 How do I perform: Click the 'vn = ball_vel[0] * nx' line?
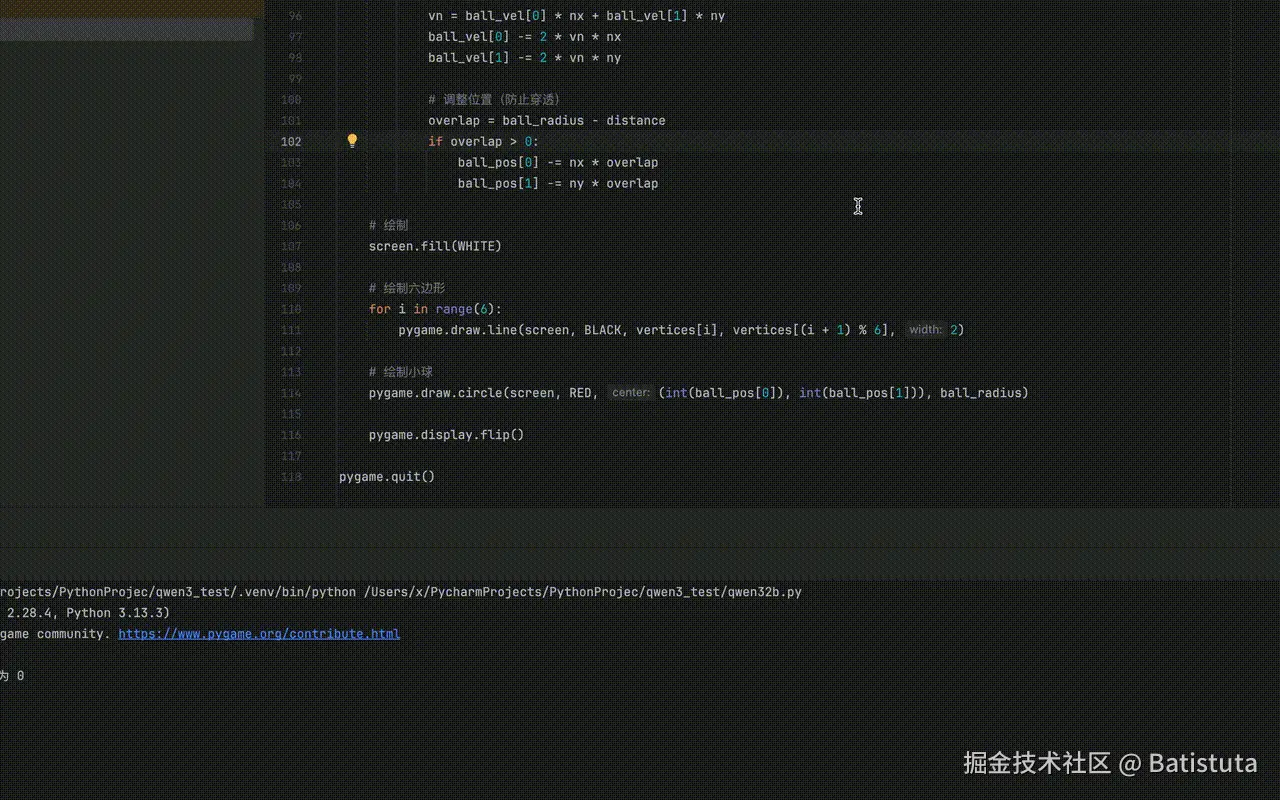(x=576, y=16)
